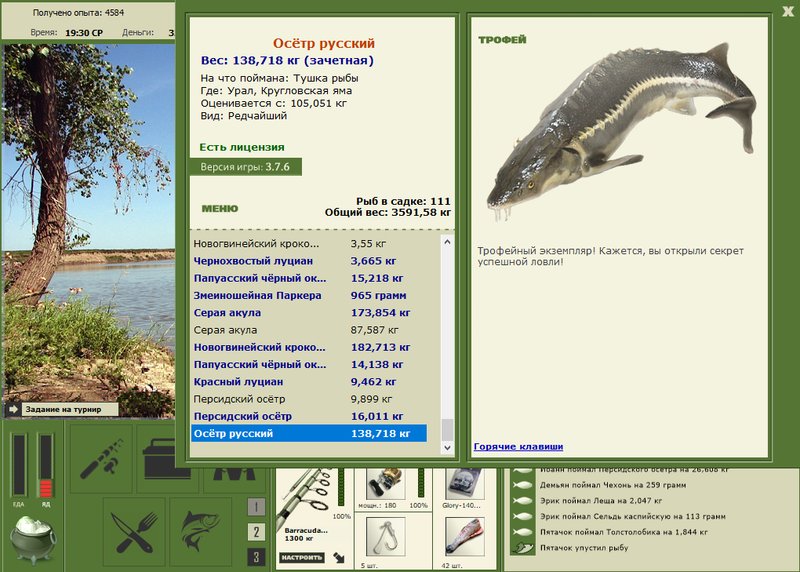Image resolution: width=800 pixels, height=572 pixels.
Task: Select the reel thumbnail with мощн.: 180
Action: pyautogui.click(x=385, y=484)
